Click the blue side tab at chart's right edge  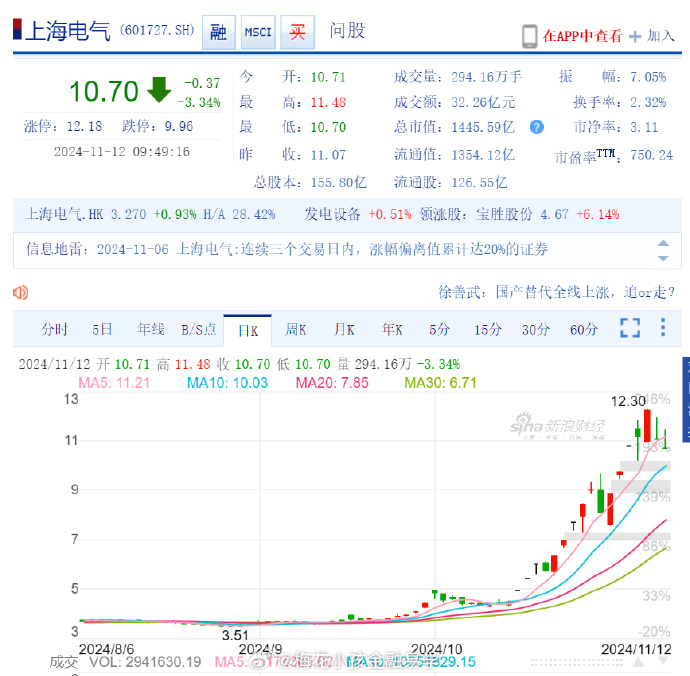point(686,399)
